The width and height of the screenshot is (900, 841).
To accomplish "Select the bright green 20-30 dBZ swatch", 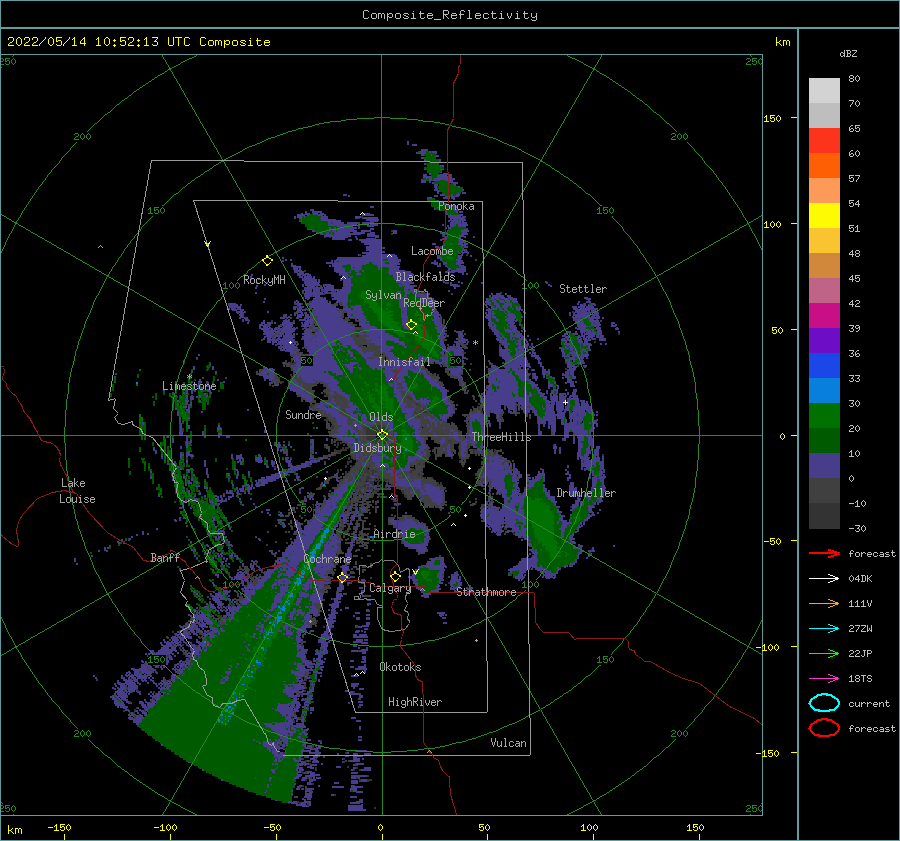I will click(824, 416).
